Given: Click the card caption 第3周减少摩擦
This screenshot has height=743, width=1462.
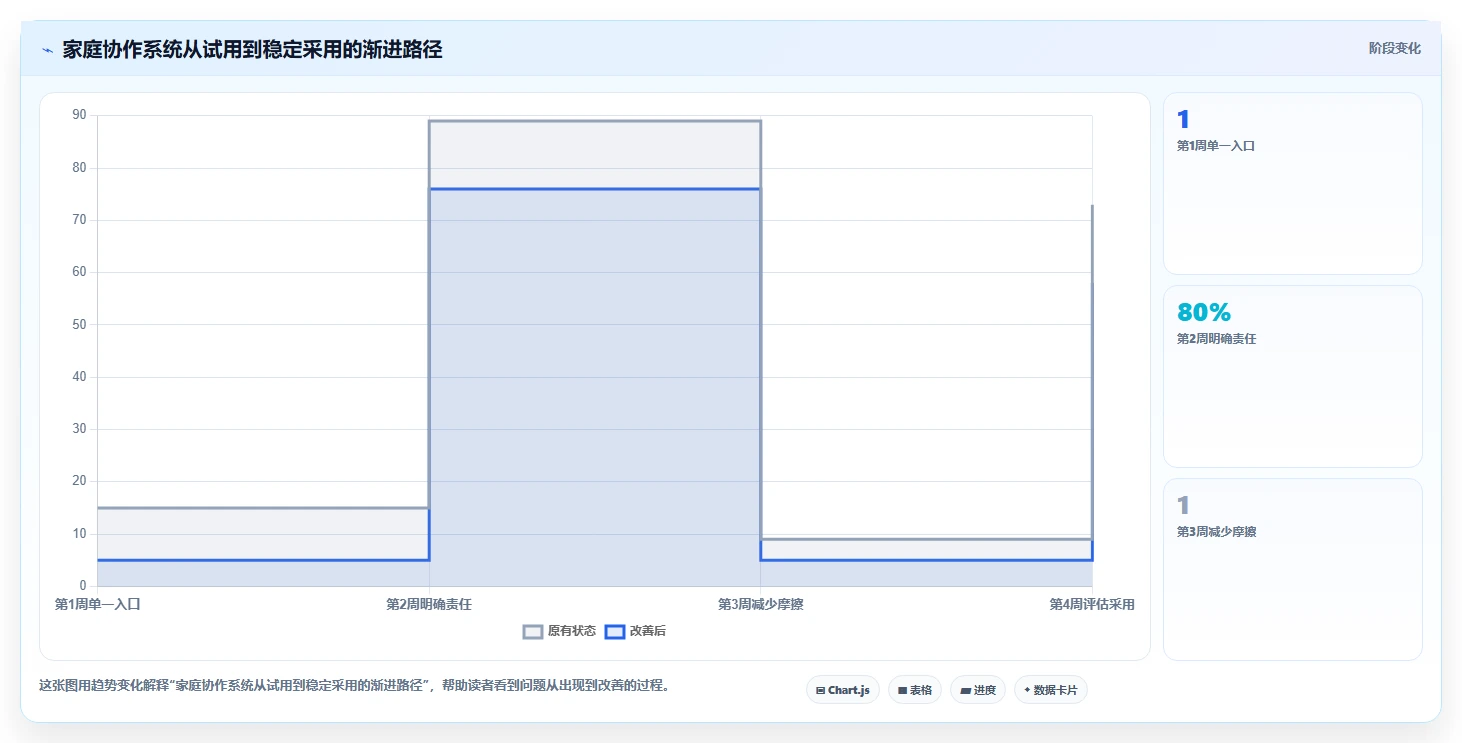Looking at the screenshot, I should click(1216, 532).
